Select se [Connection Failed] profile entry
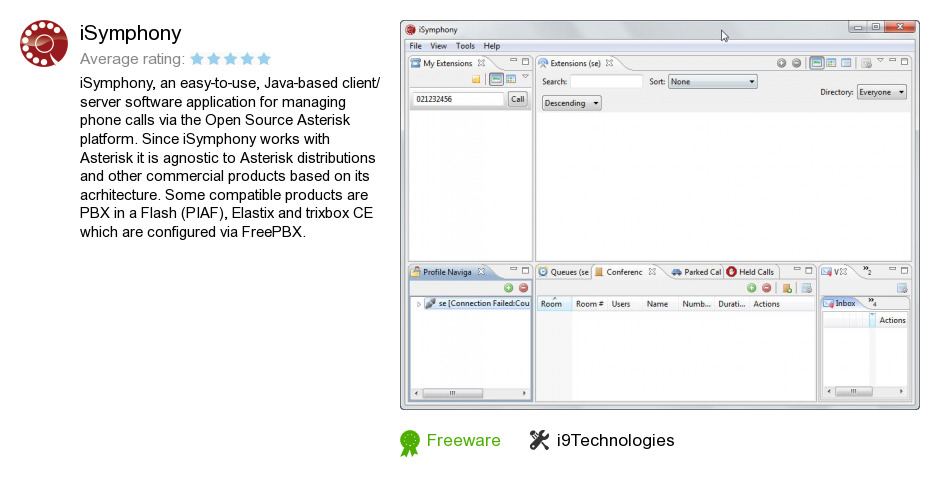The width and height of the screenshot is (940, 487). (x=478, y=303)
